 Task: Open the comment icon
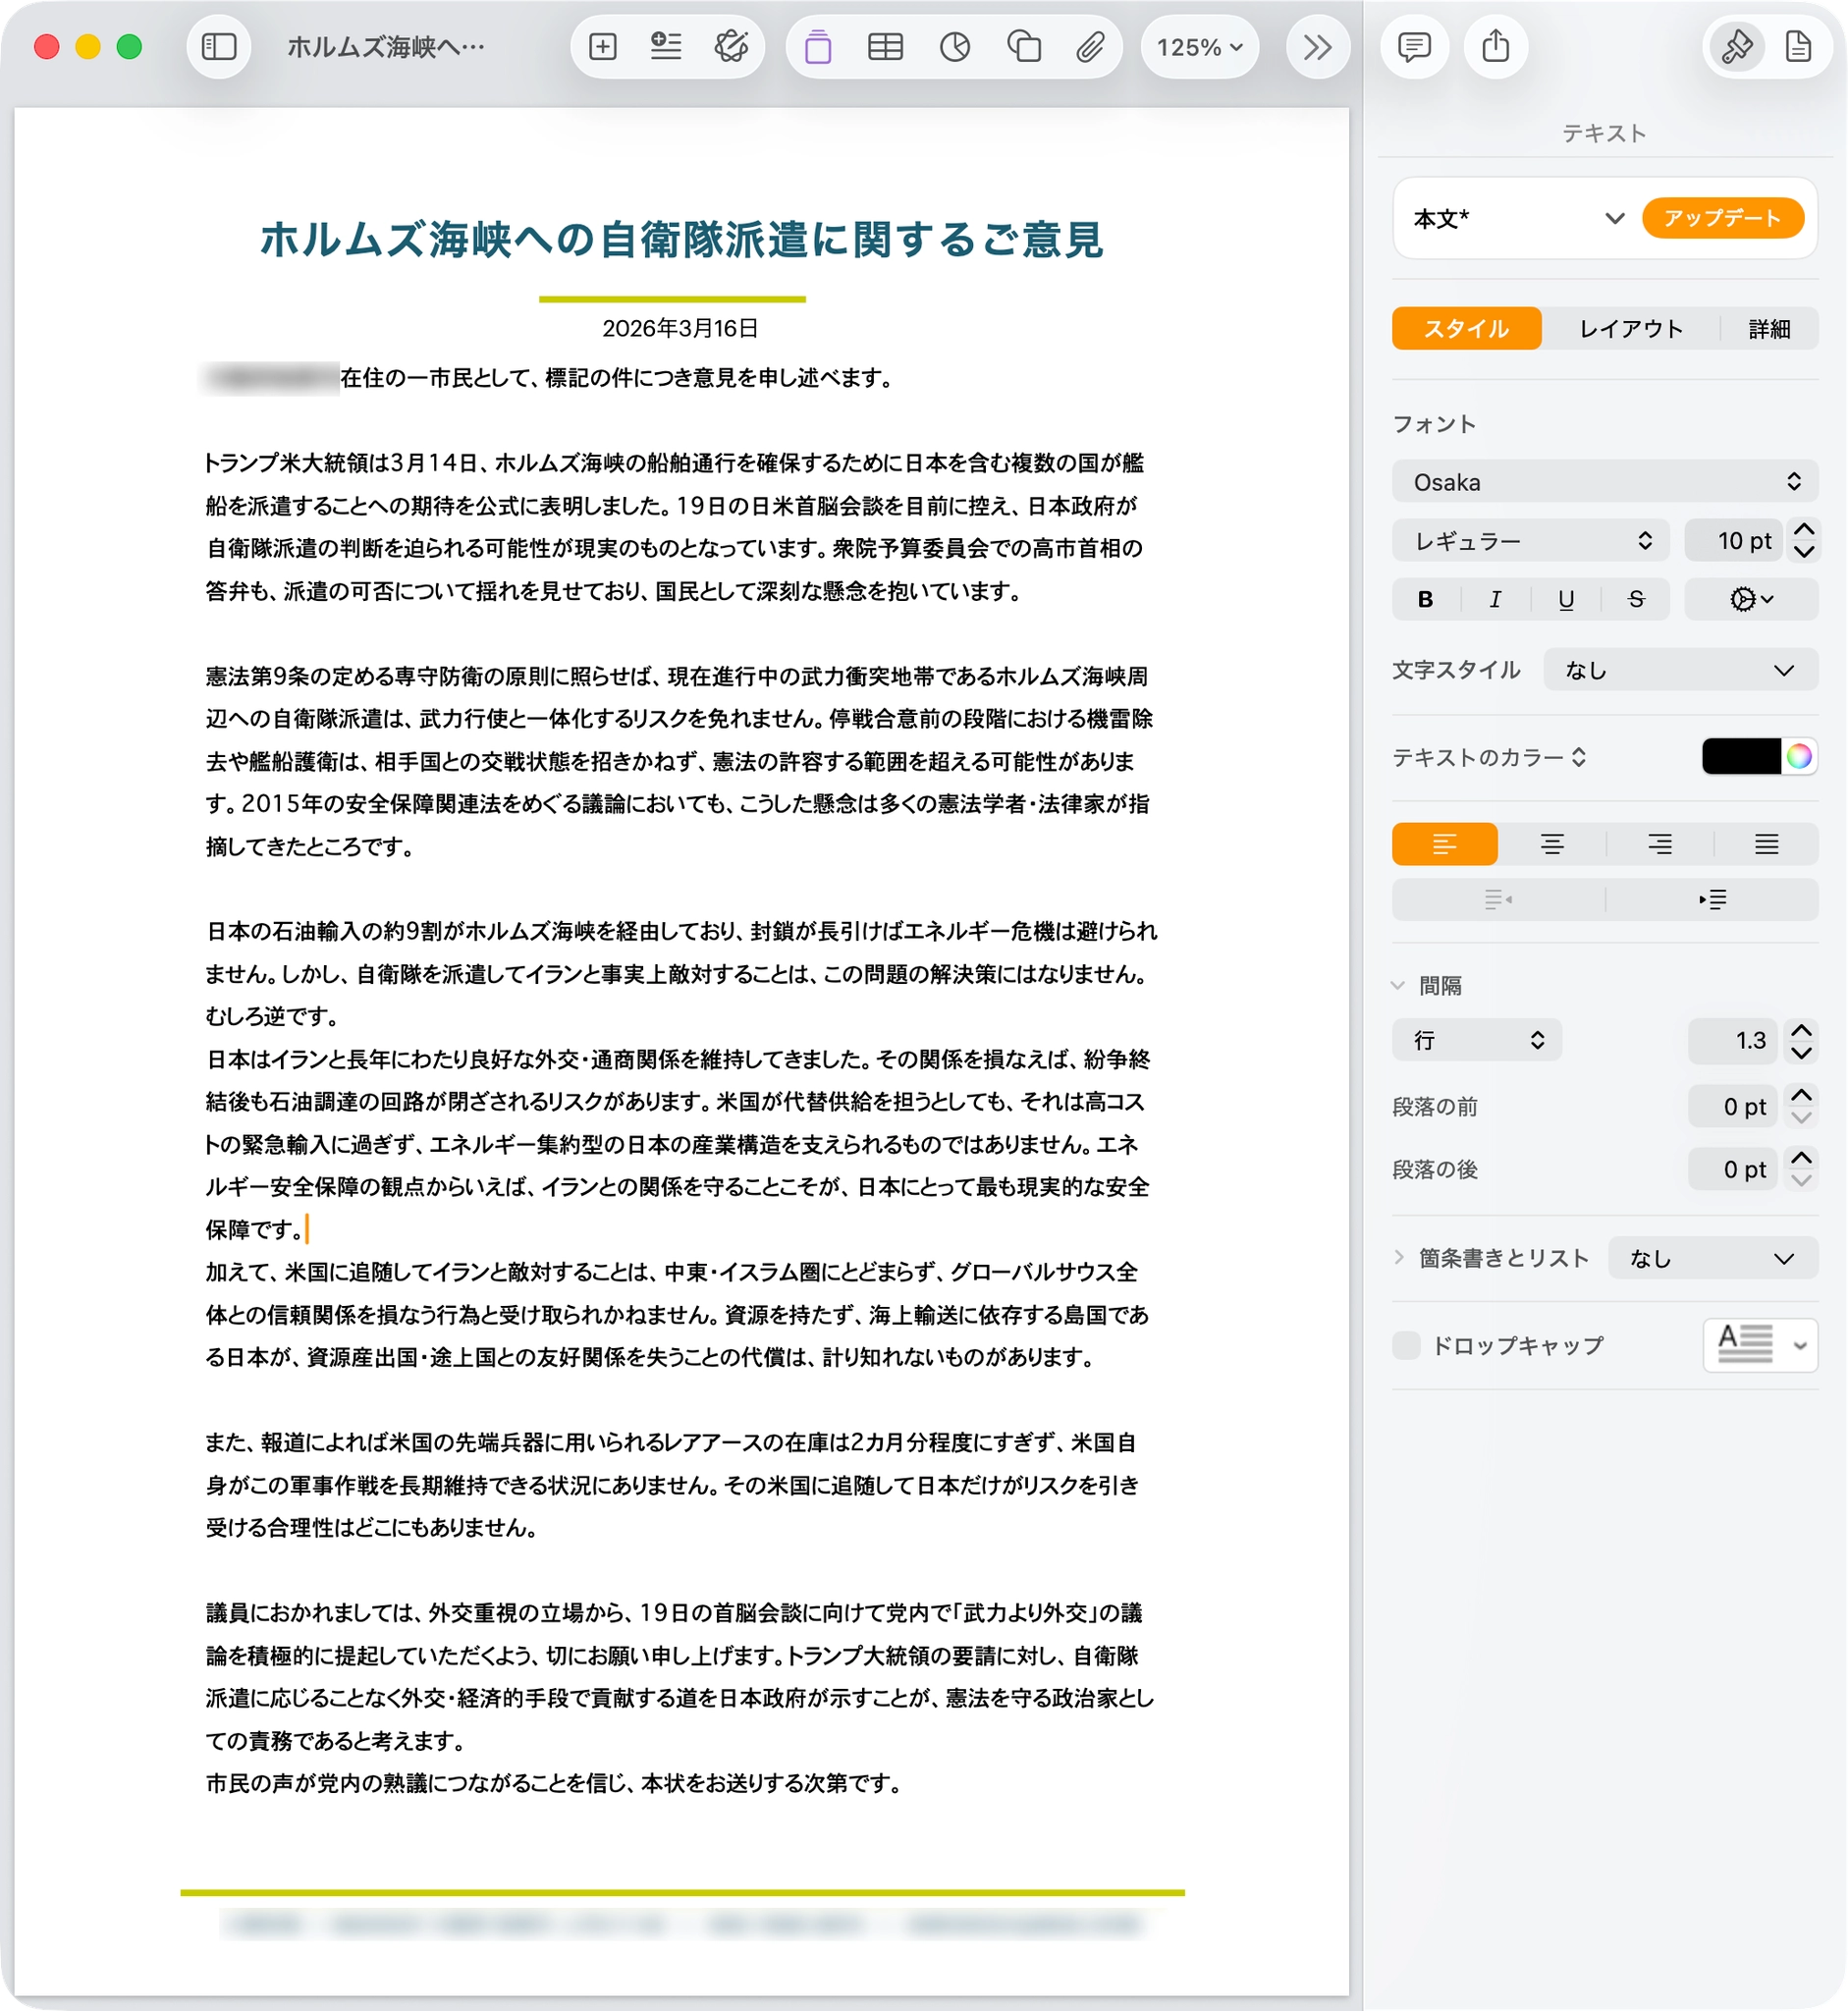pyautogui.click(x=1414, y=47)
